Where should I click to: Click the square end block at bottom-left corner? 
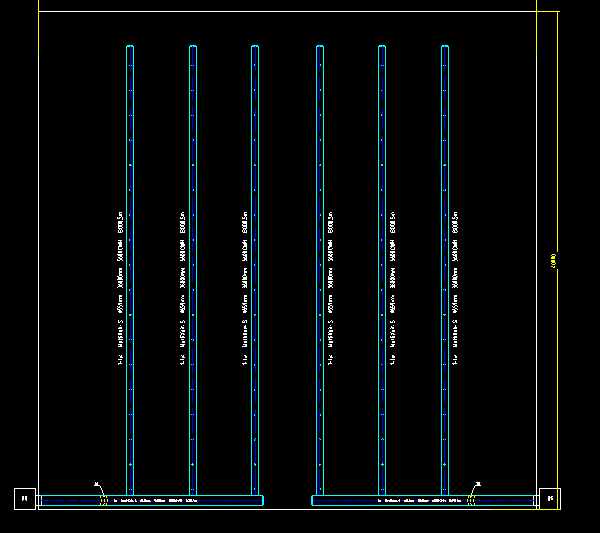point(25,498)
